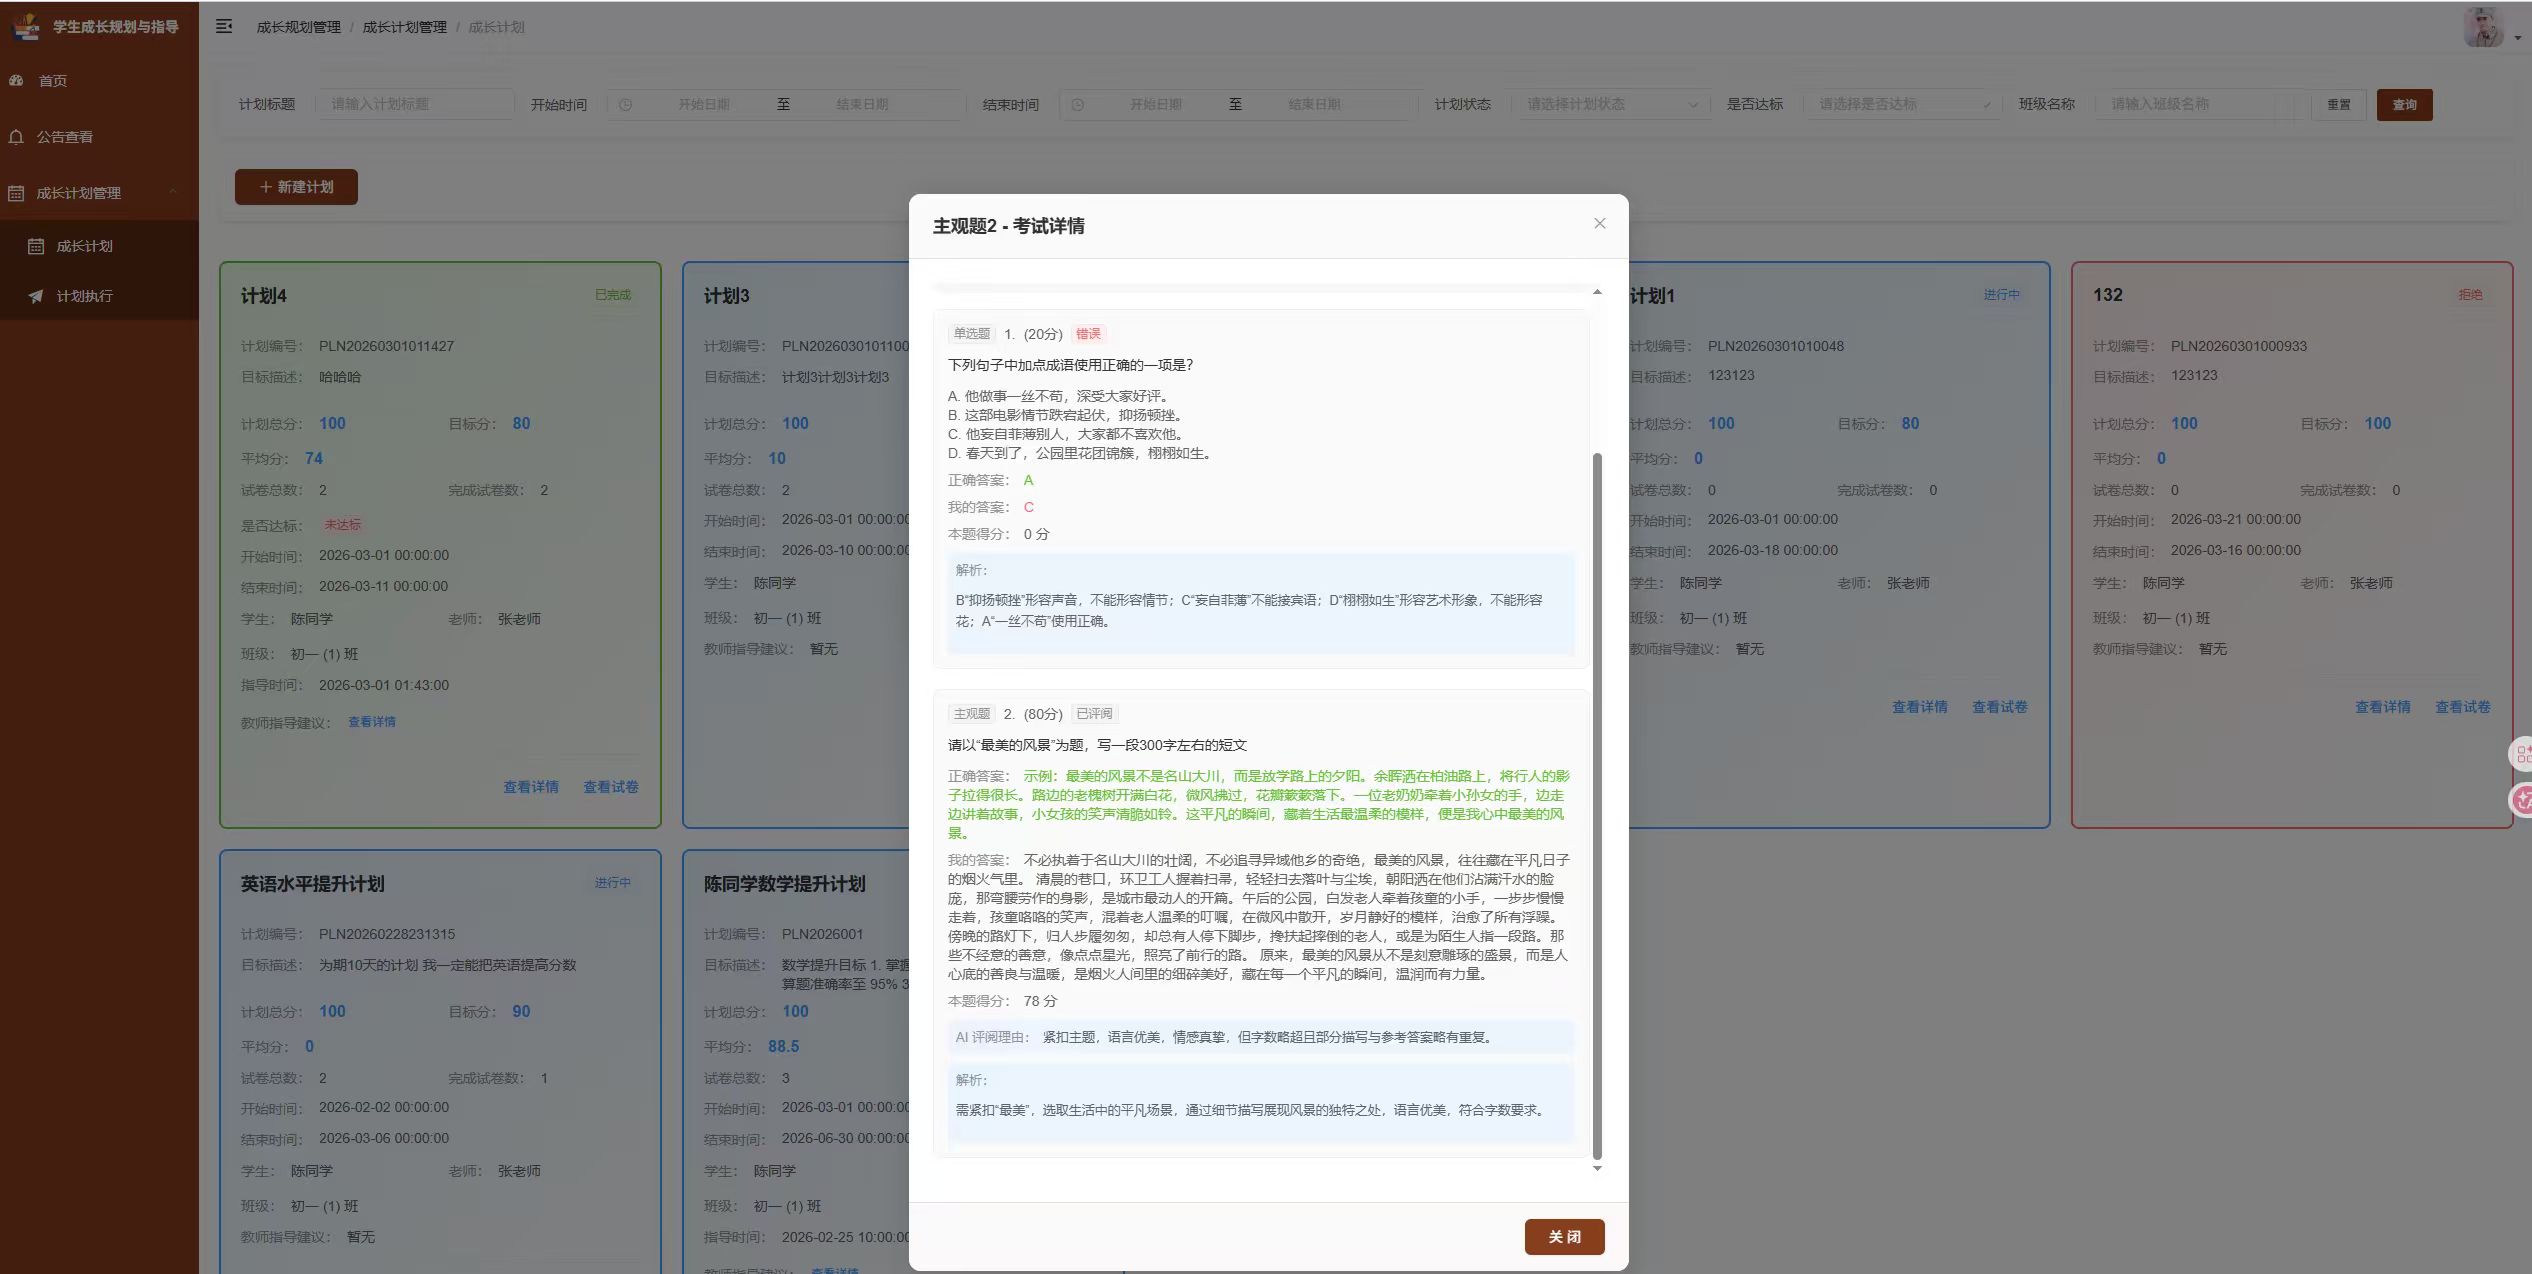View 教师指导建议 查看详情 link in 计划4
Viewport: 2532px width, 1274px height.
point(372,722)
